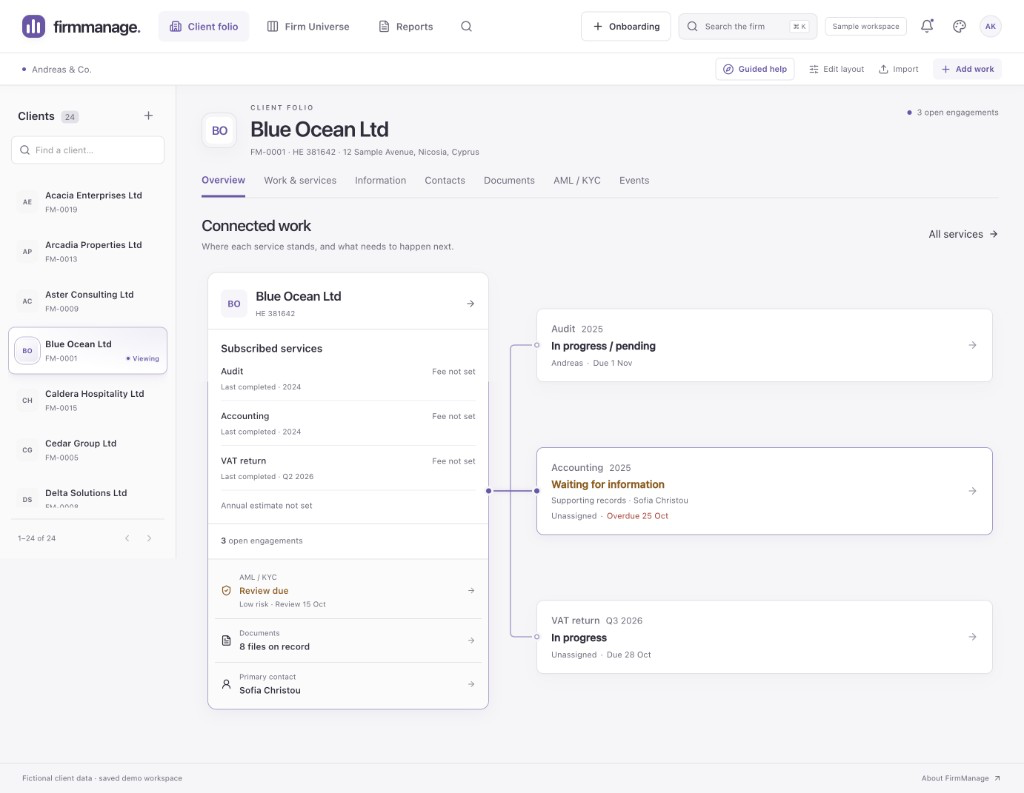Click the Import button
The image size is (1024, 793).
pos(899,69)
